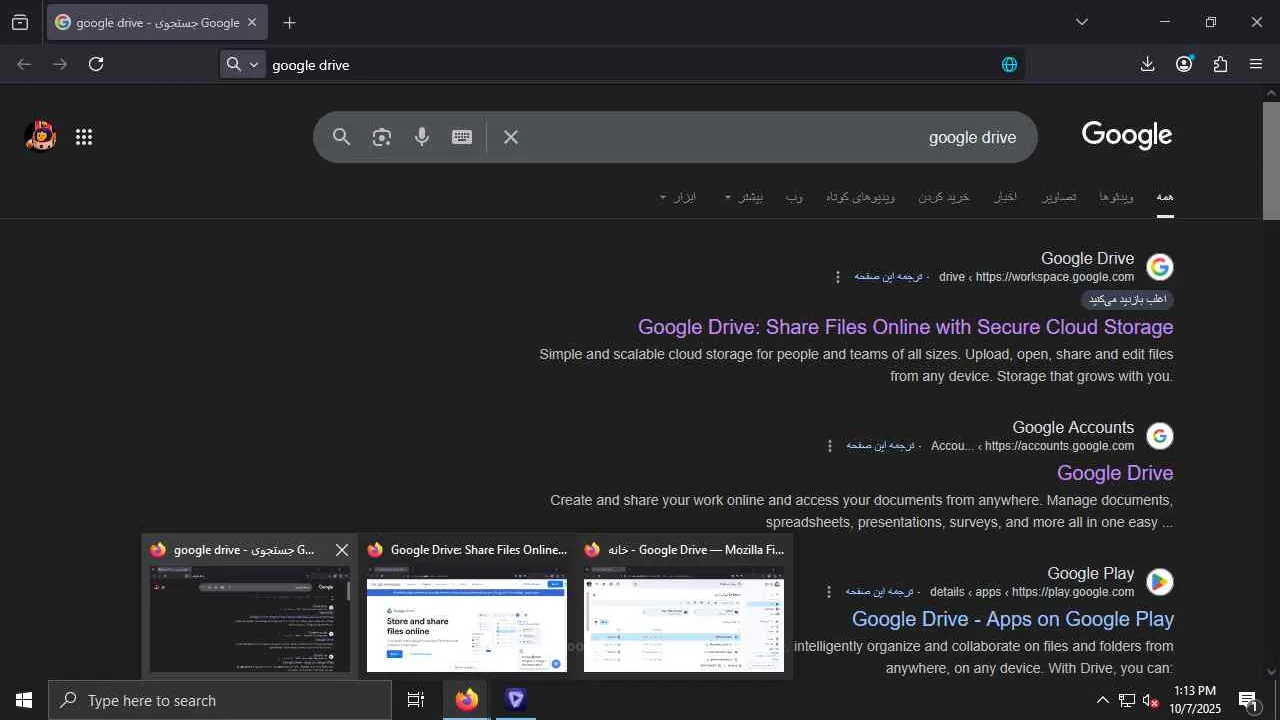Switch to the ویدیوهای کوتاه (Short videos) tab
Image resolution: width=1280 pixels, height=720 pixels.
[860, 197]
